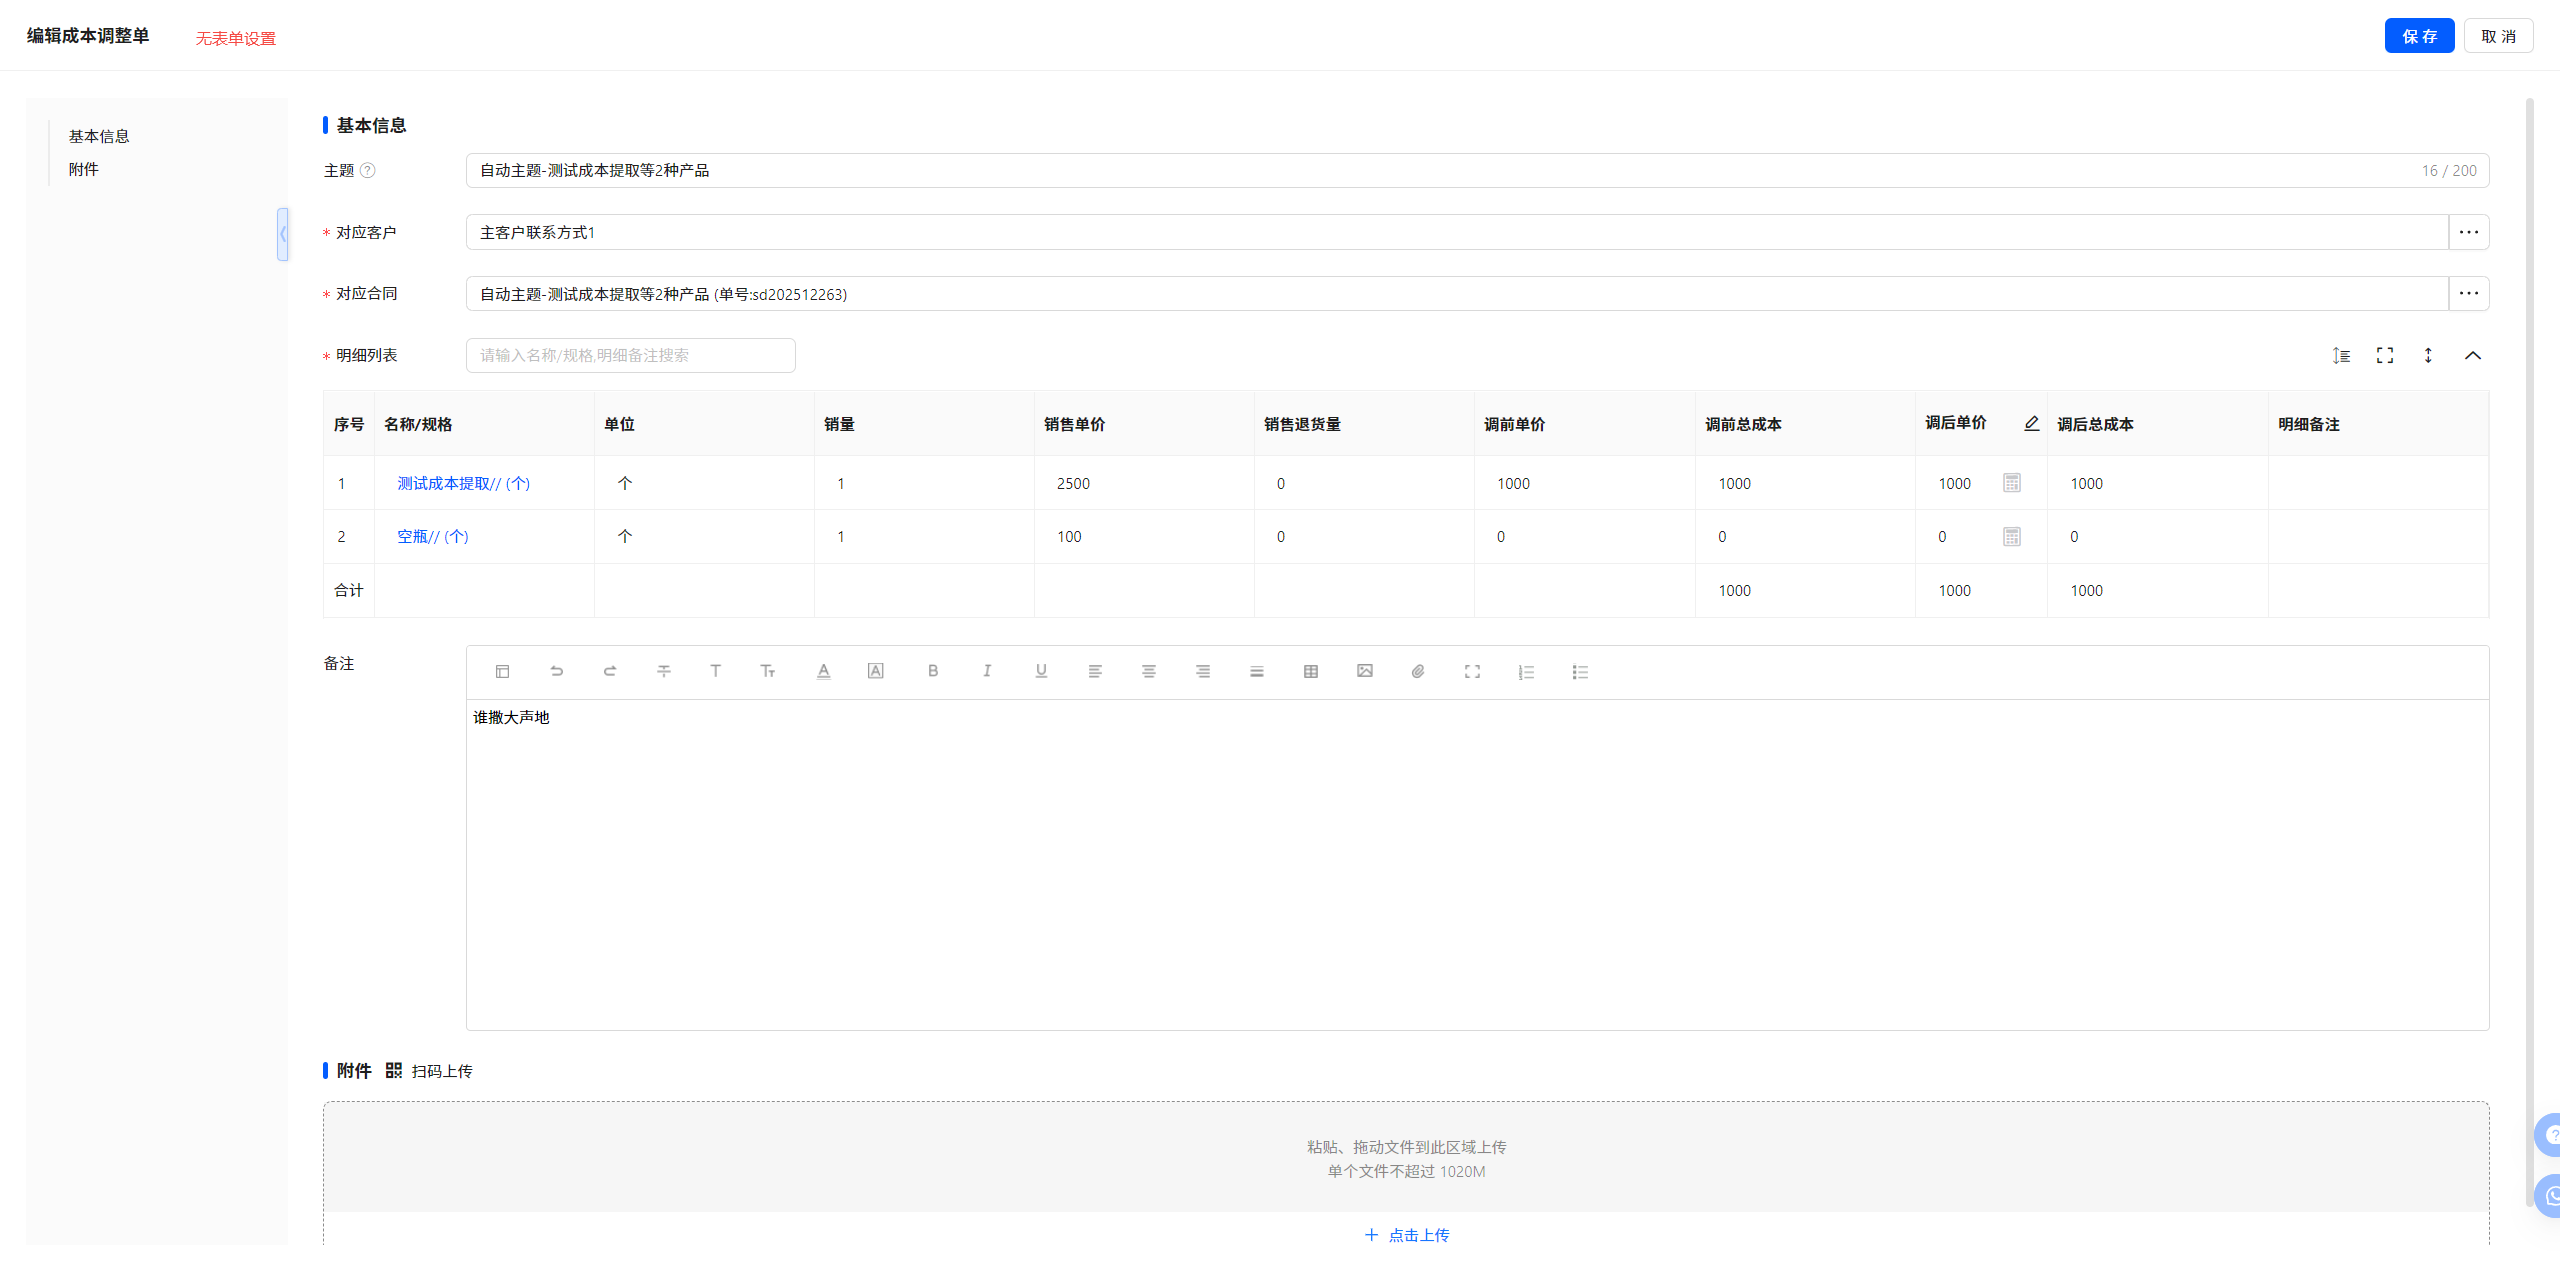Click the italic formatting icon
This screenshot has height=1271, width=2560.
(x=986, y=671)
